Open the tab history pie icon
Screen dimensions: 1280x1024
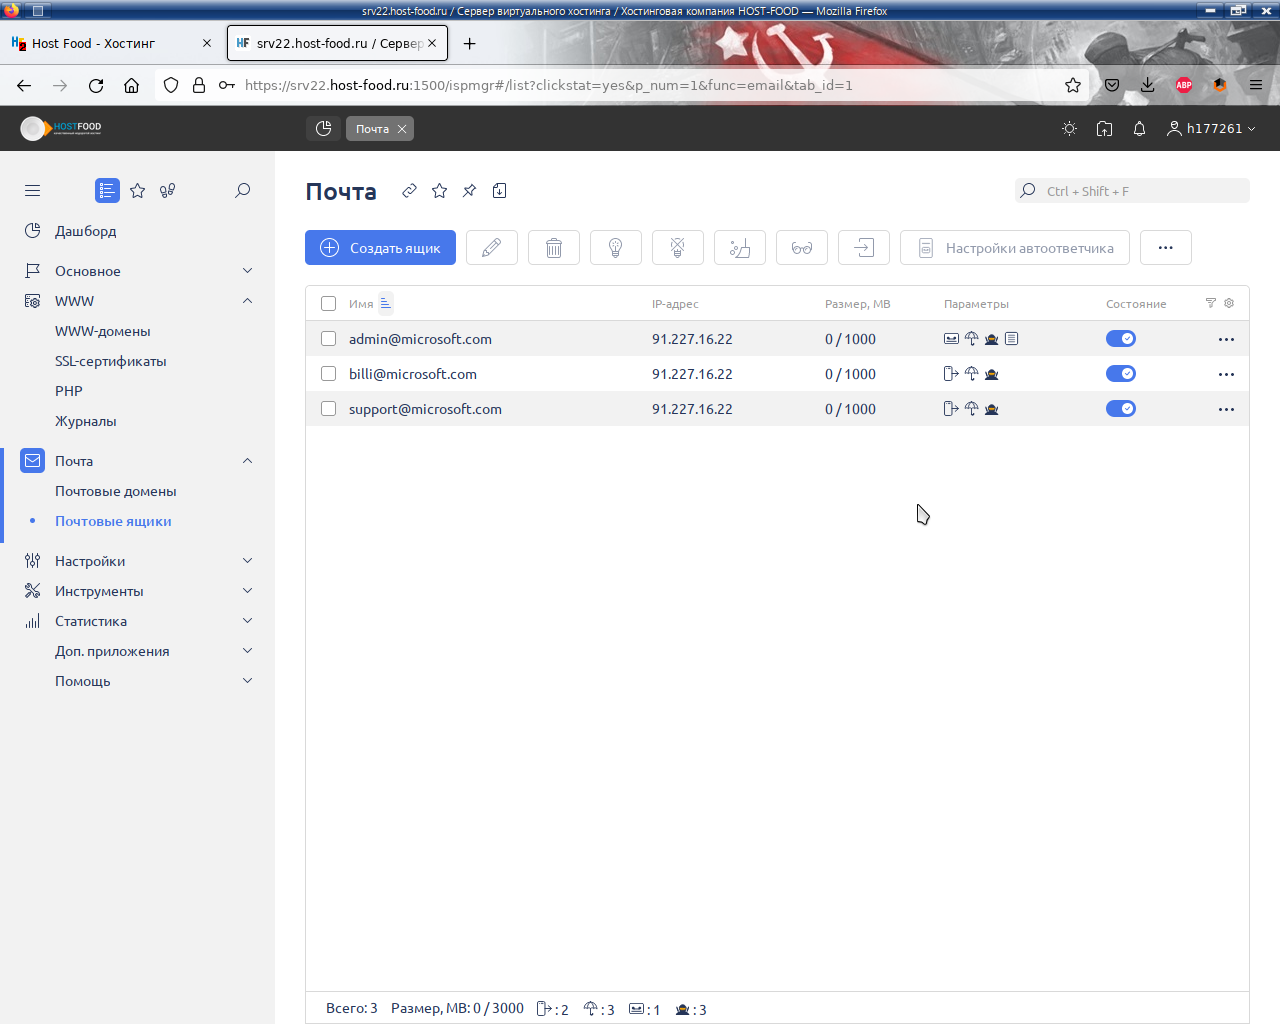[323, 128]
